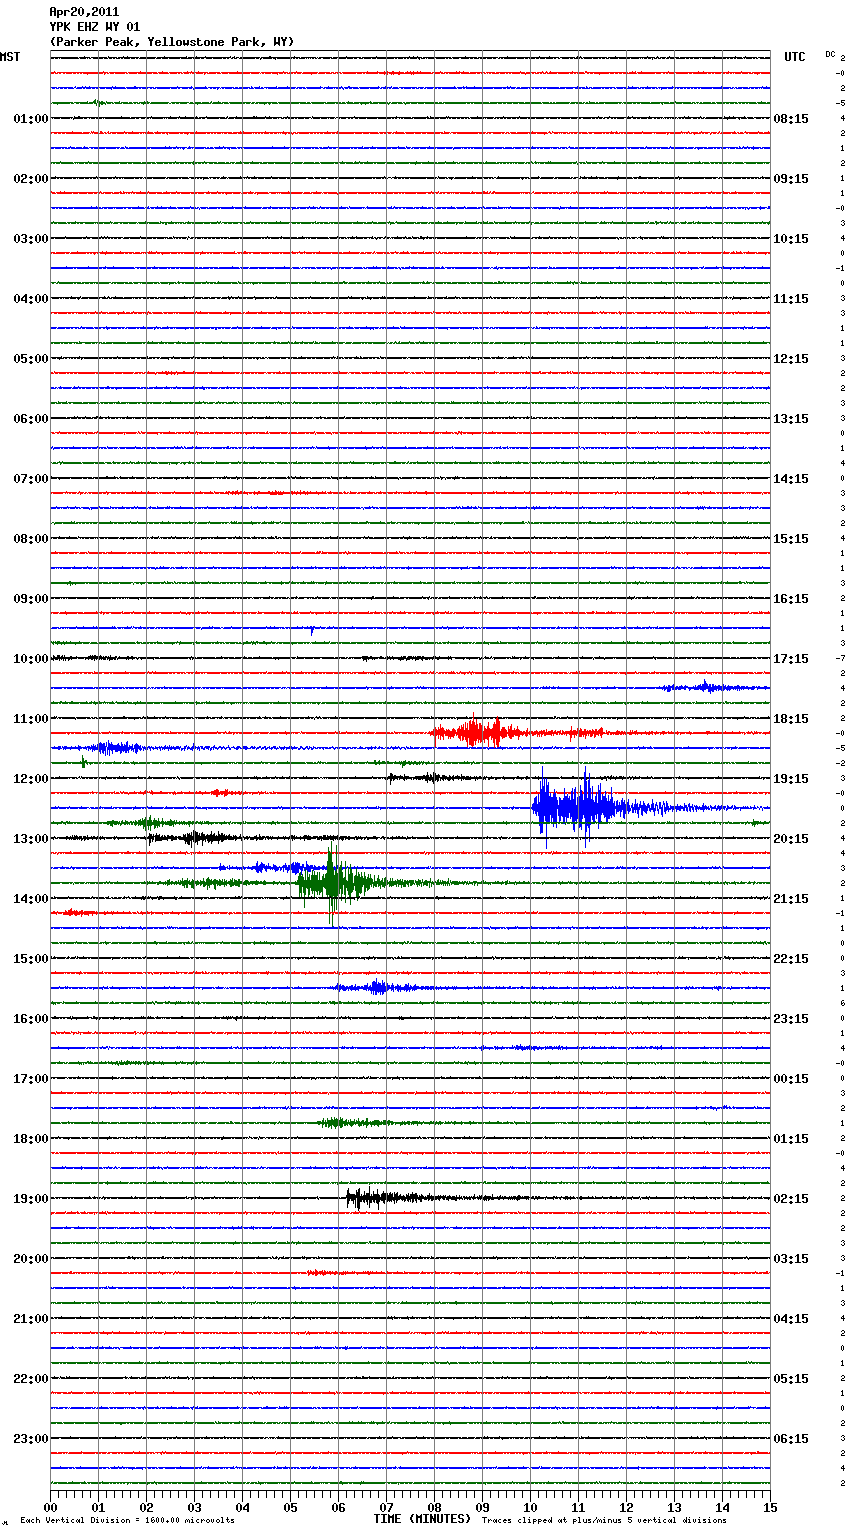Screen dimensions: 850x1534
Task: Select the 11:00 MST row label
Action: point(31,719)
